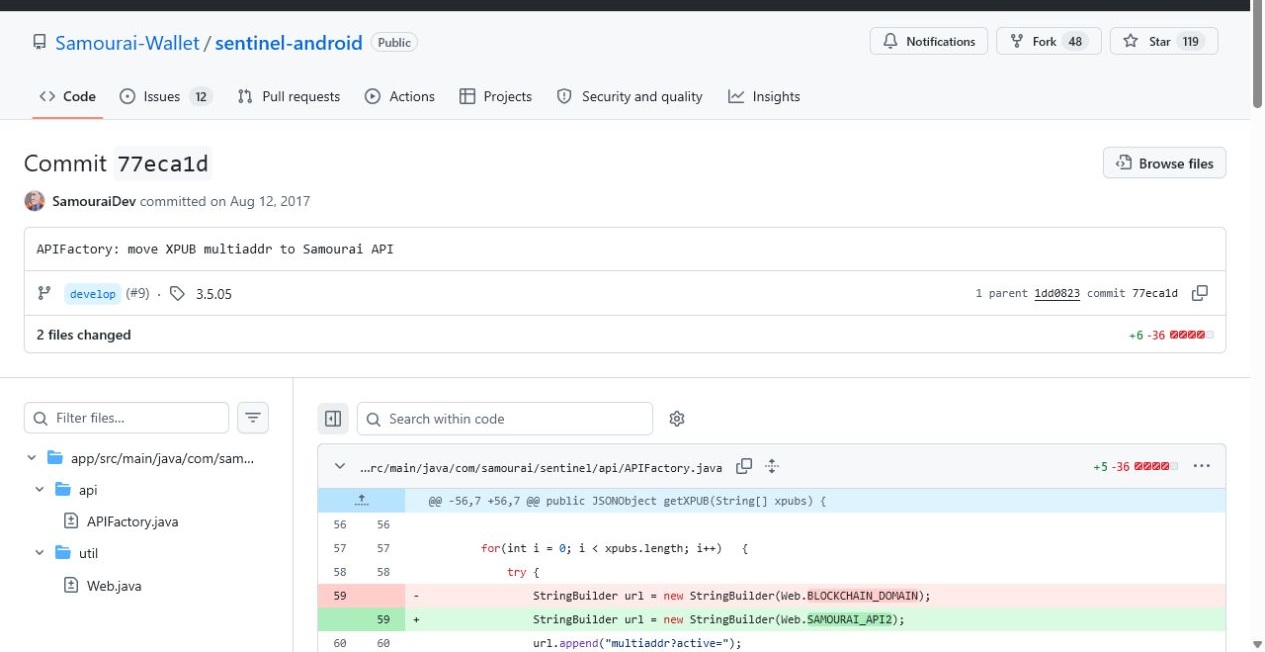
Task: Click the Notifications button
Action: [929, 41]
